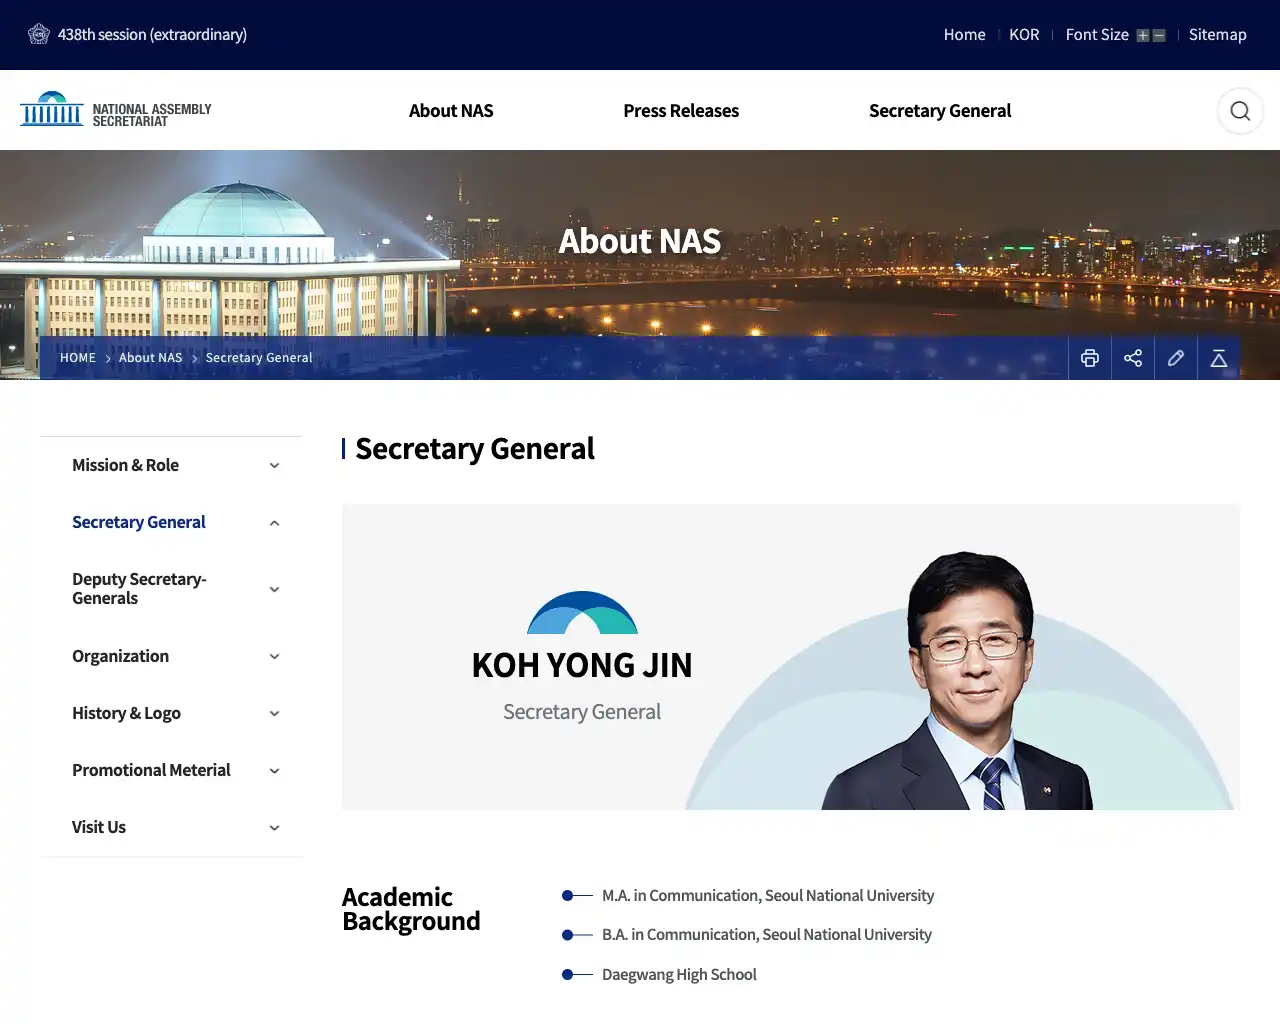Click HOME in breadcrumb

click(78, 358)
